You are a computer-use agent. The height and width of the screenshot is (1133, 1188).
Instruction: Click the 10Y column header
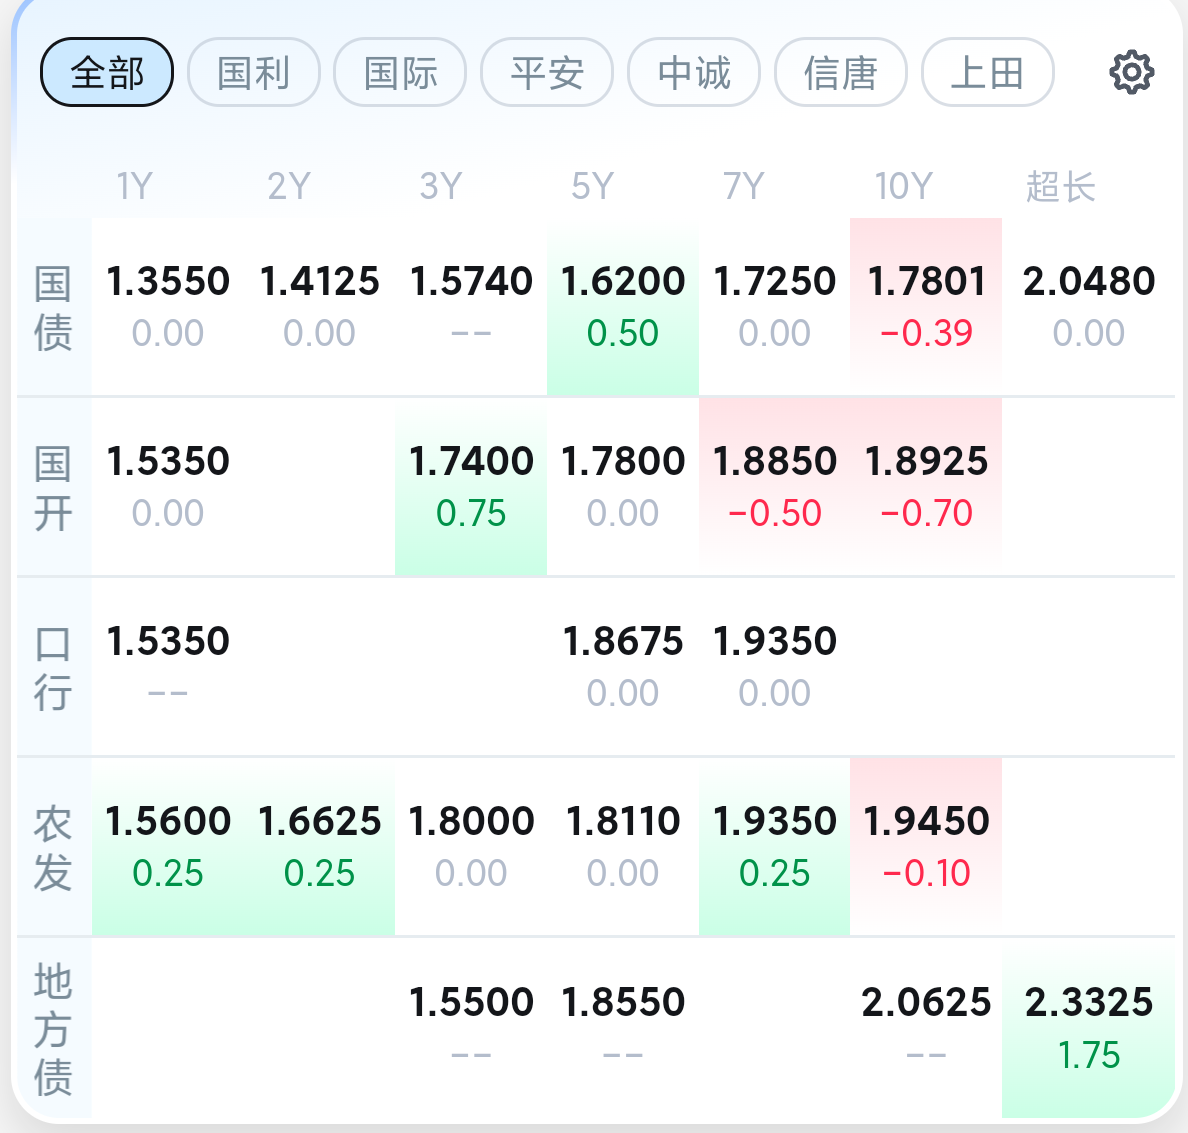pos(903,187)
